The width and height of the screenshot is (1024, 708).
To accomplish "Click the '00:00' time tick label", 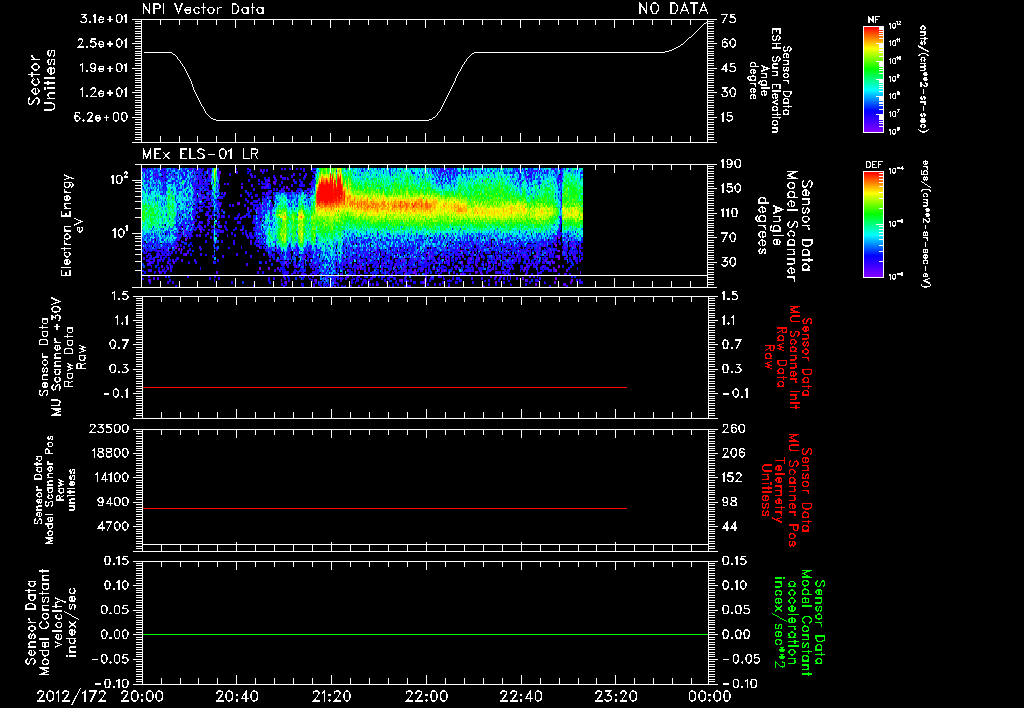I will coord(709,696).
